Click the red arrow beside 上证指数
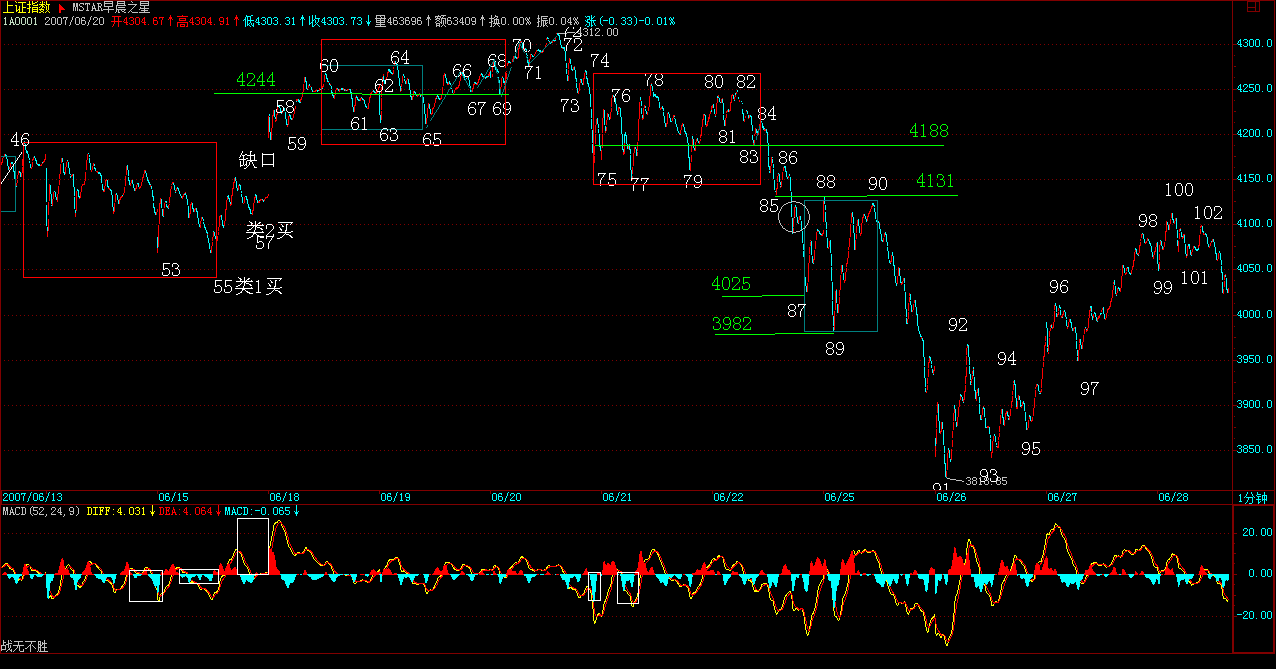The image size is (1276, 669). pyautogui.click(x=62, y=7)
